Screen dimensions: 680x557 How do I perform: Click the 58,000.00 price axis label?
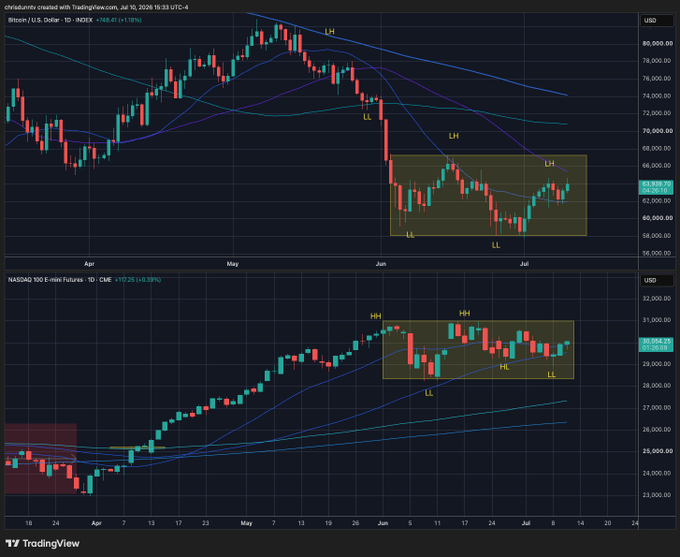point(657,236)
